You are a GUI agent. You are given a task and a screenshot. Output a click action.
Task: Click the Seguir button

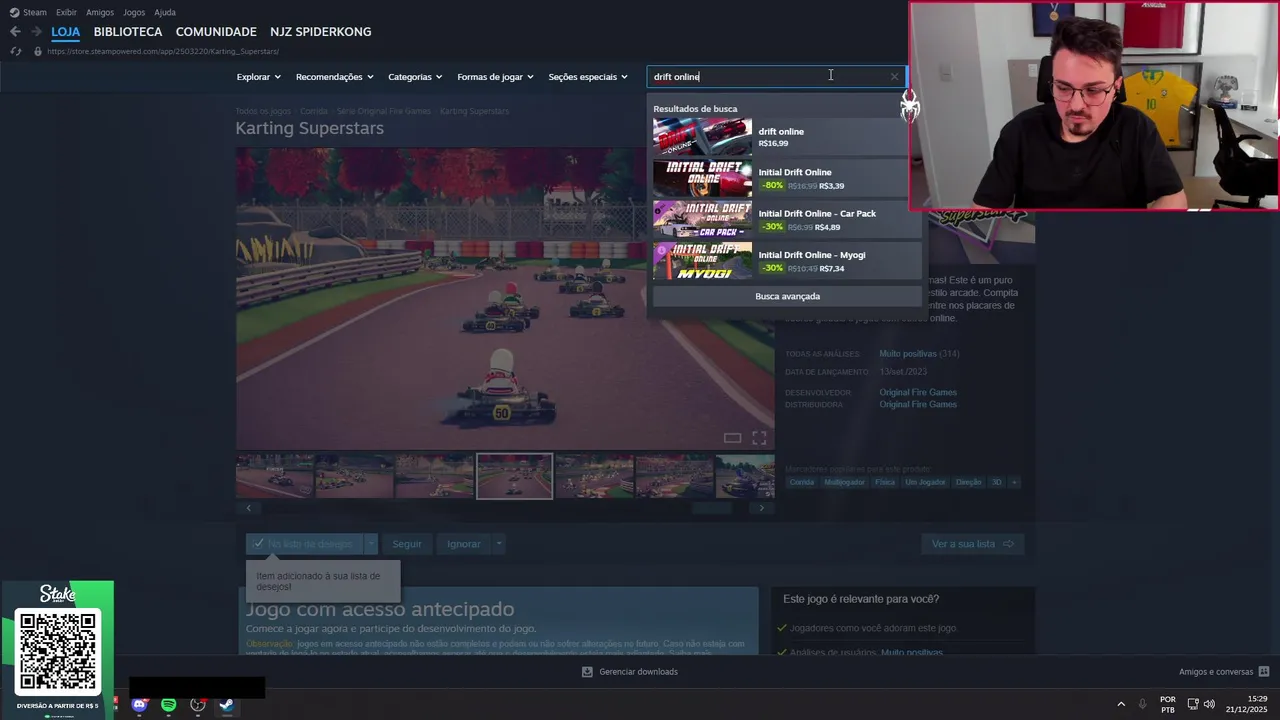407,544
